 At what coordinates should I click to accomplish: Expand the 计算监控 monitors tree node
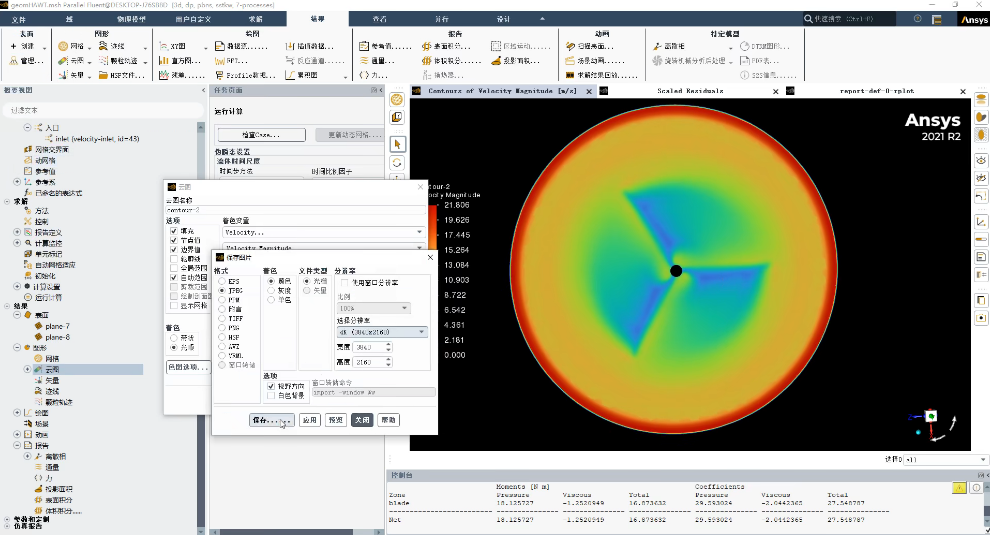pyautogui.click(x=17, y=243)
